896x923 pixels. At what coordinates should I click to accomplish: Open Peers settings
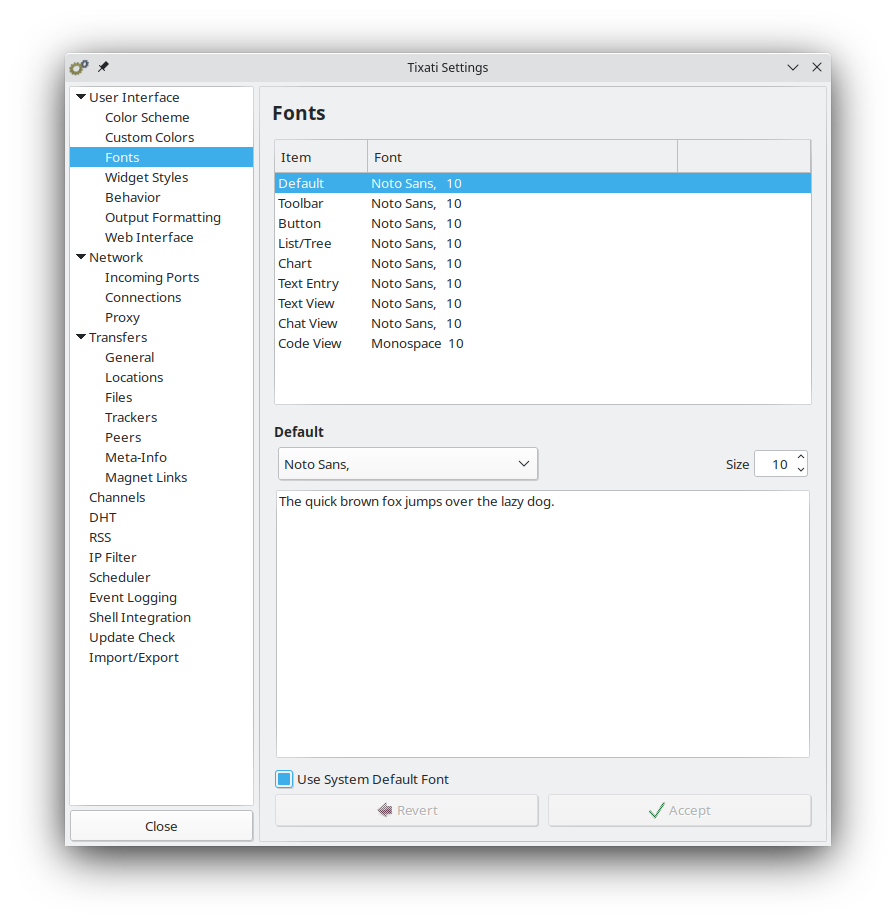123,437
